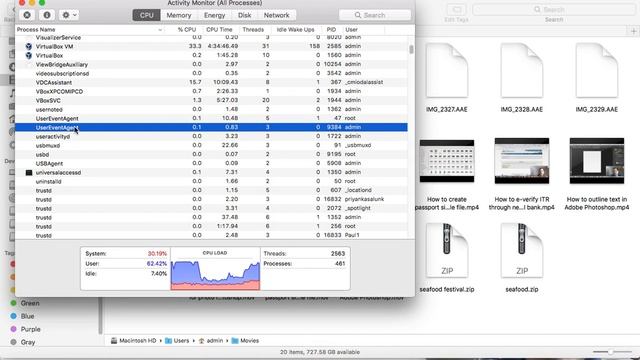The width and height of the screenshot is (640, 360).
Task: Select the videosubscriptionsd process
Action: [x=211, y=73]
